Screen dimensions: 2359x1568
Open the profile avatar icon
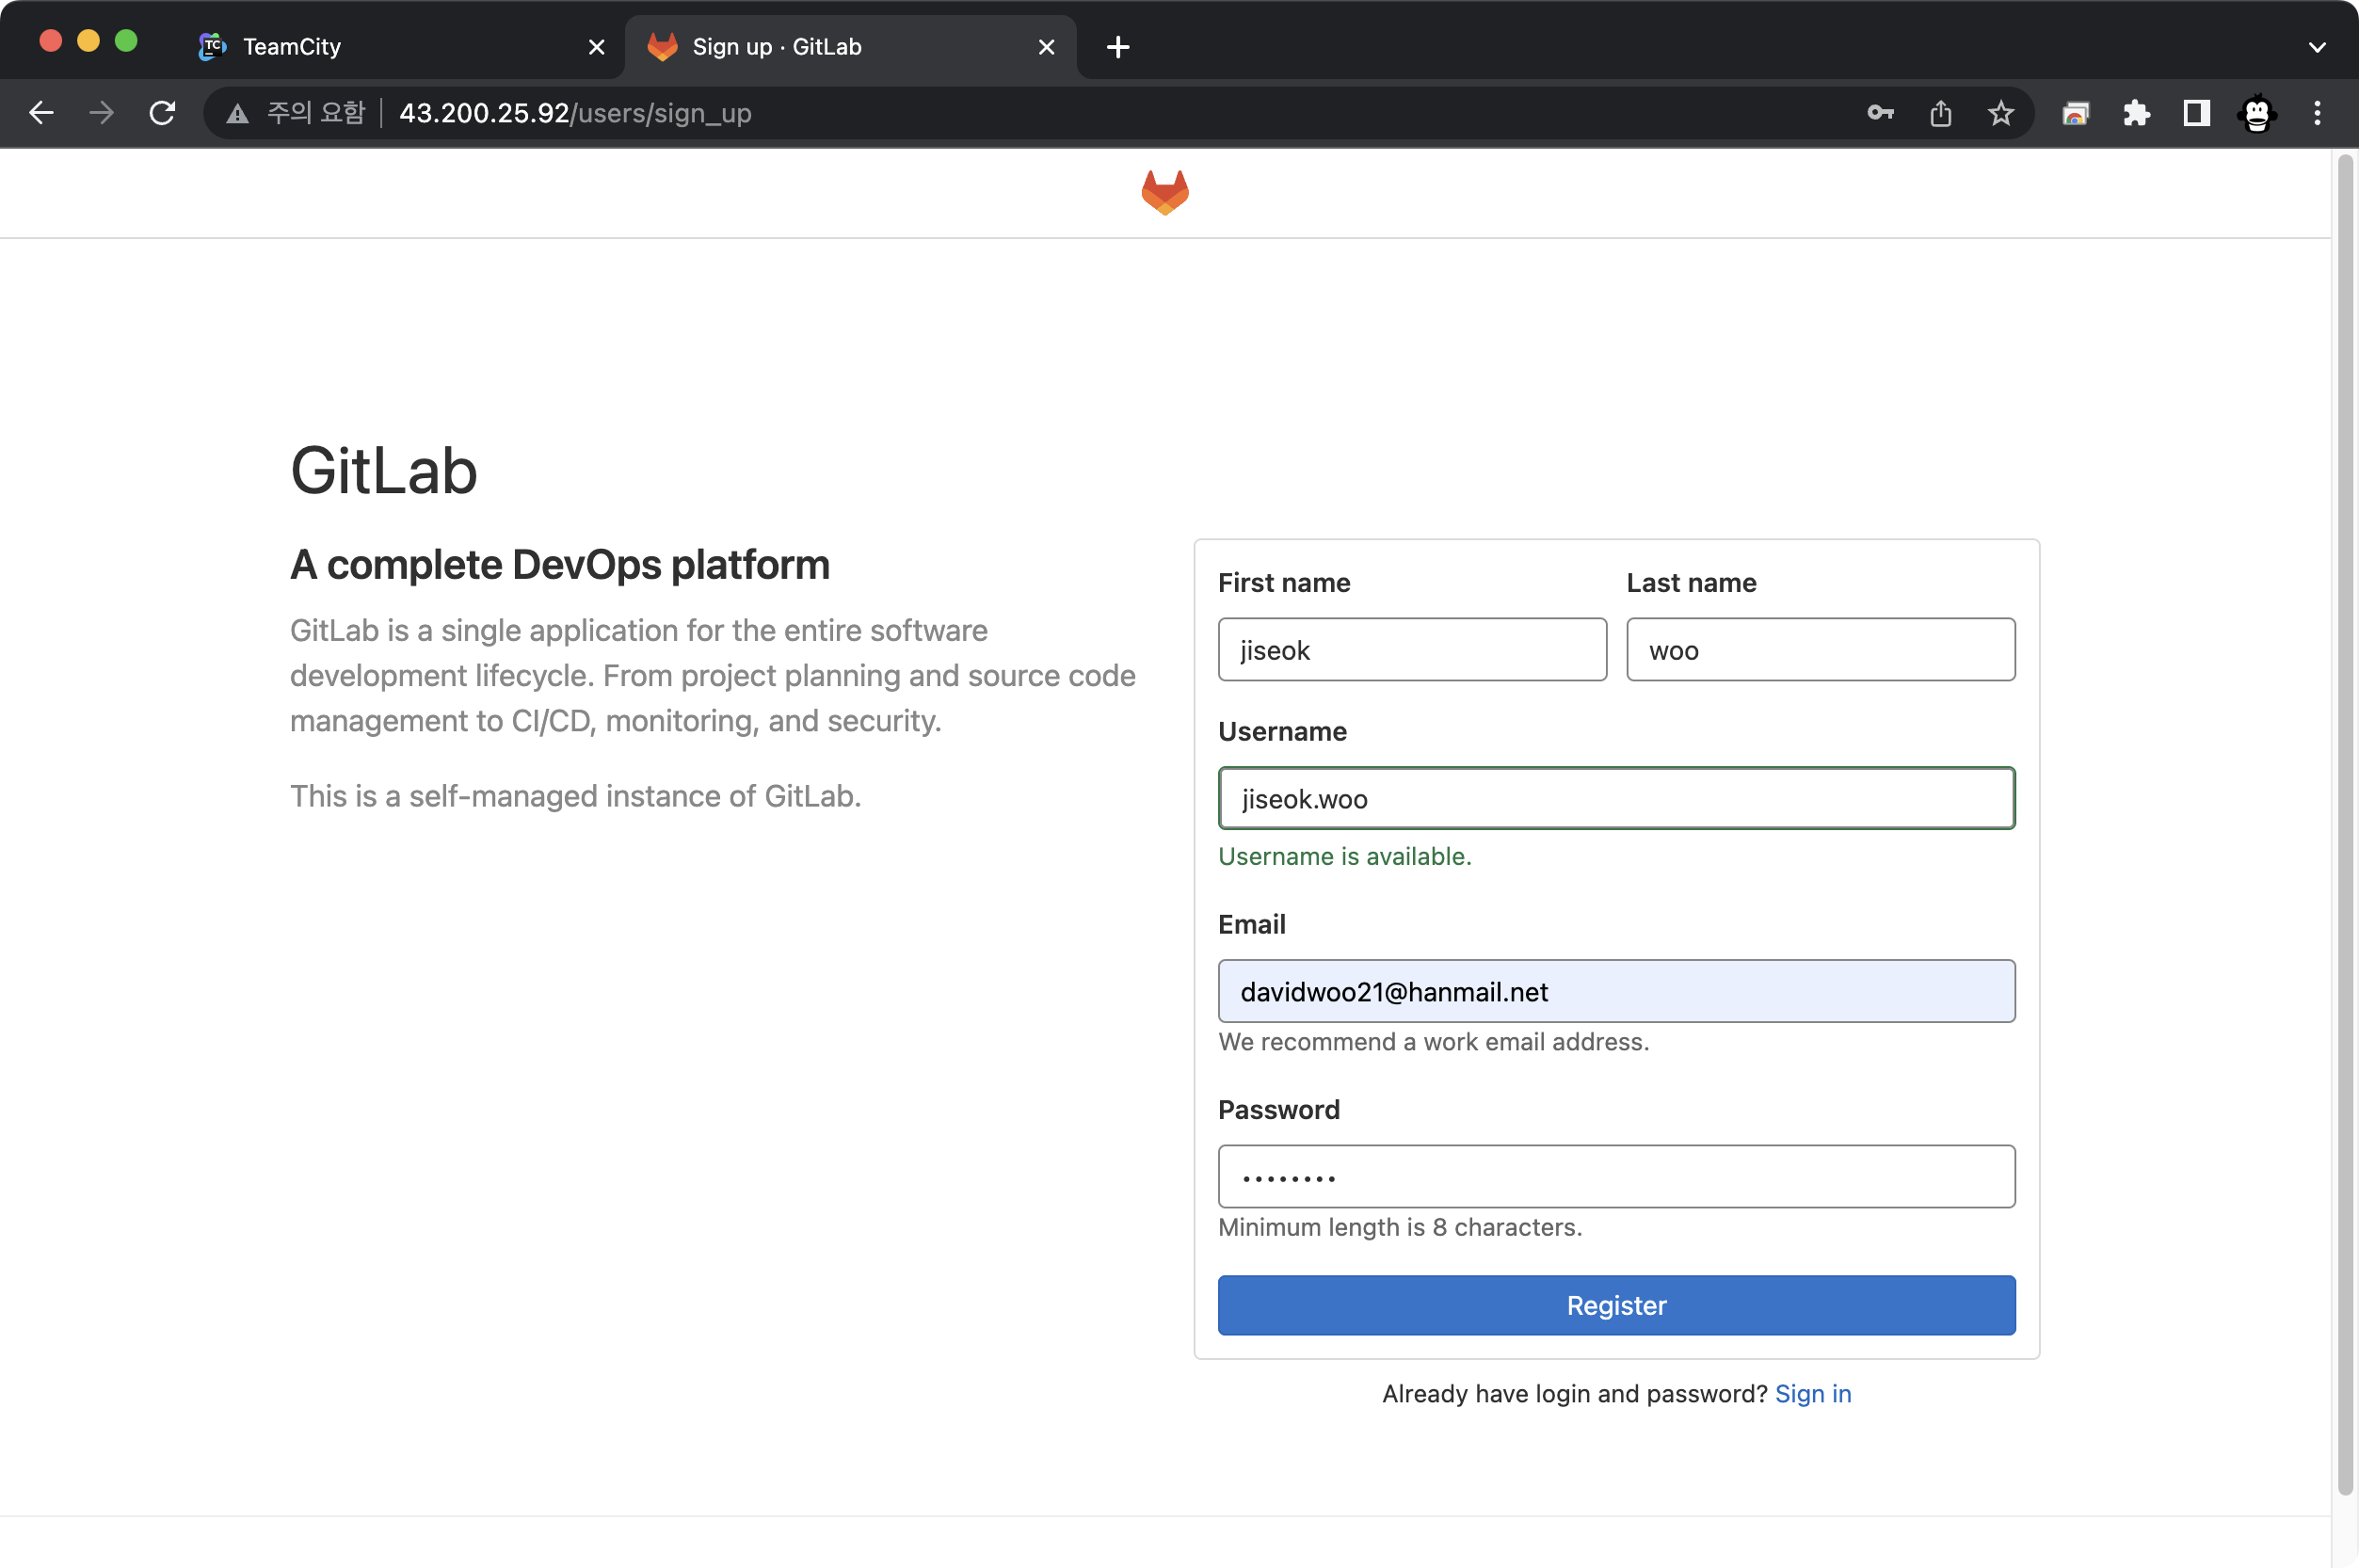coord(2257,113)
